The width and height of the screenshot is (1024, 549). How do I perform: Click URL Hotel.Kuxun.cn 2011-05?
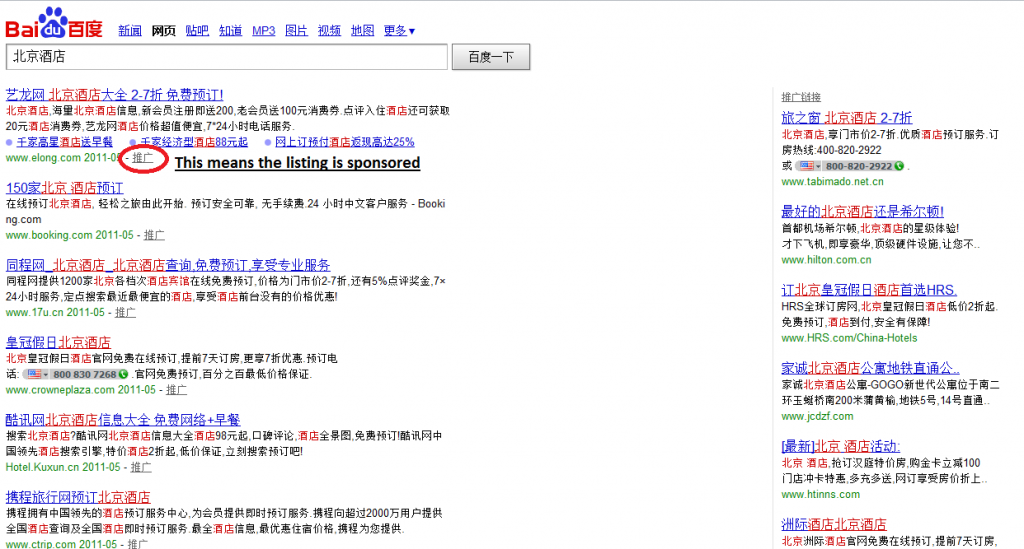[x=63, y=467]
